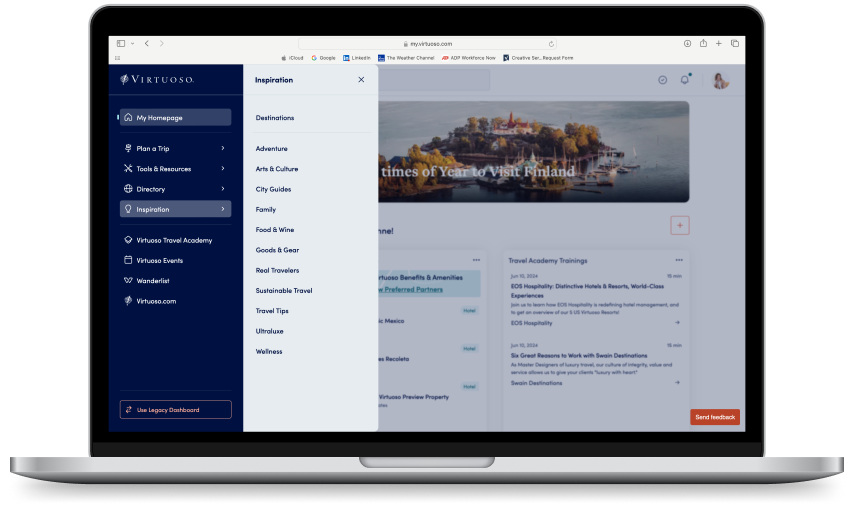This screenshot has width=854, height=505.
Task: Go forward in Safari
Action: pos(162,44)
